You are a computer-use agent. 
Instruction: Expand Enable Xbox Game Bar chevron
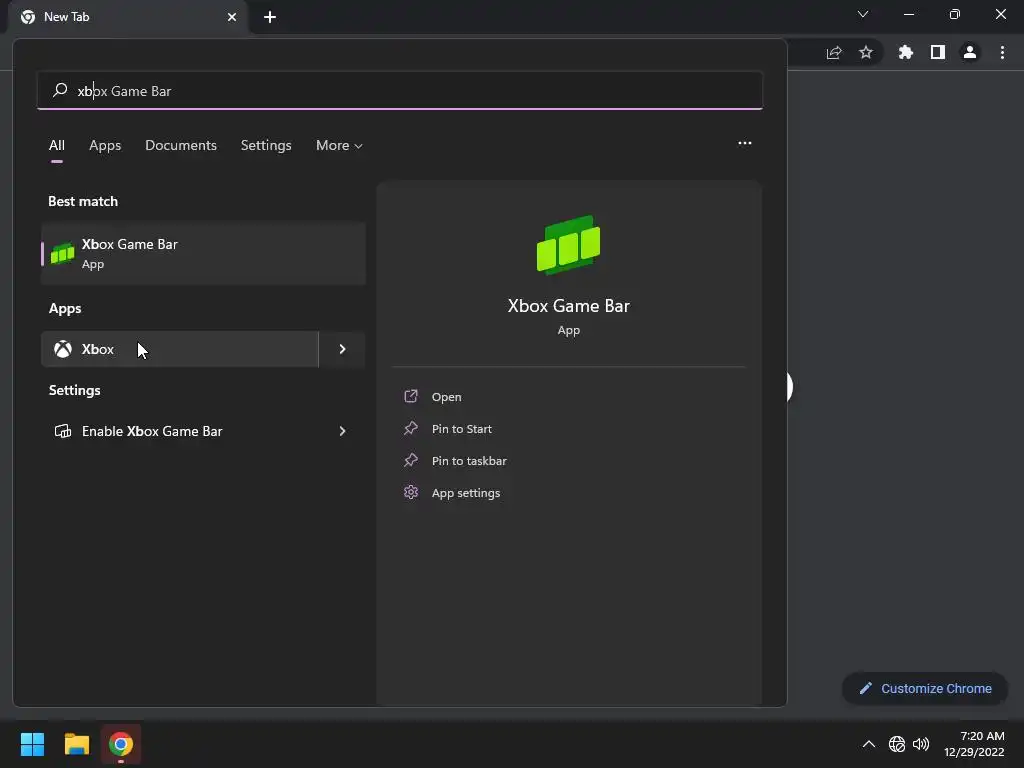(x=342, y=431)
